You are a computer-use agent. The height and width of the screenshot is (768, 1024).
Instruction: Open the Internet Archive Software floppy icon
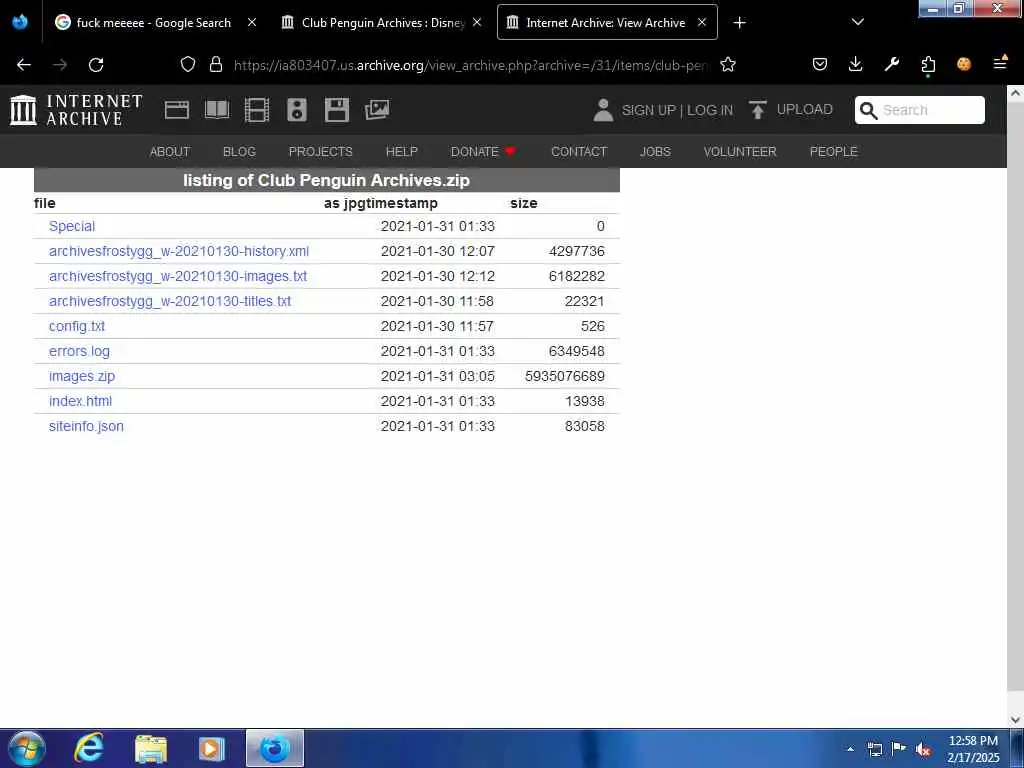337,110
